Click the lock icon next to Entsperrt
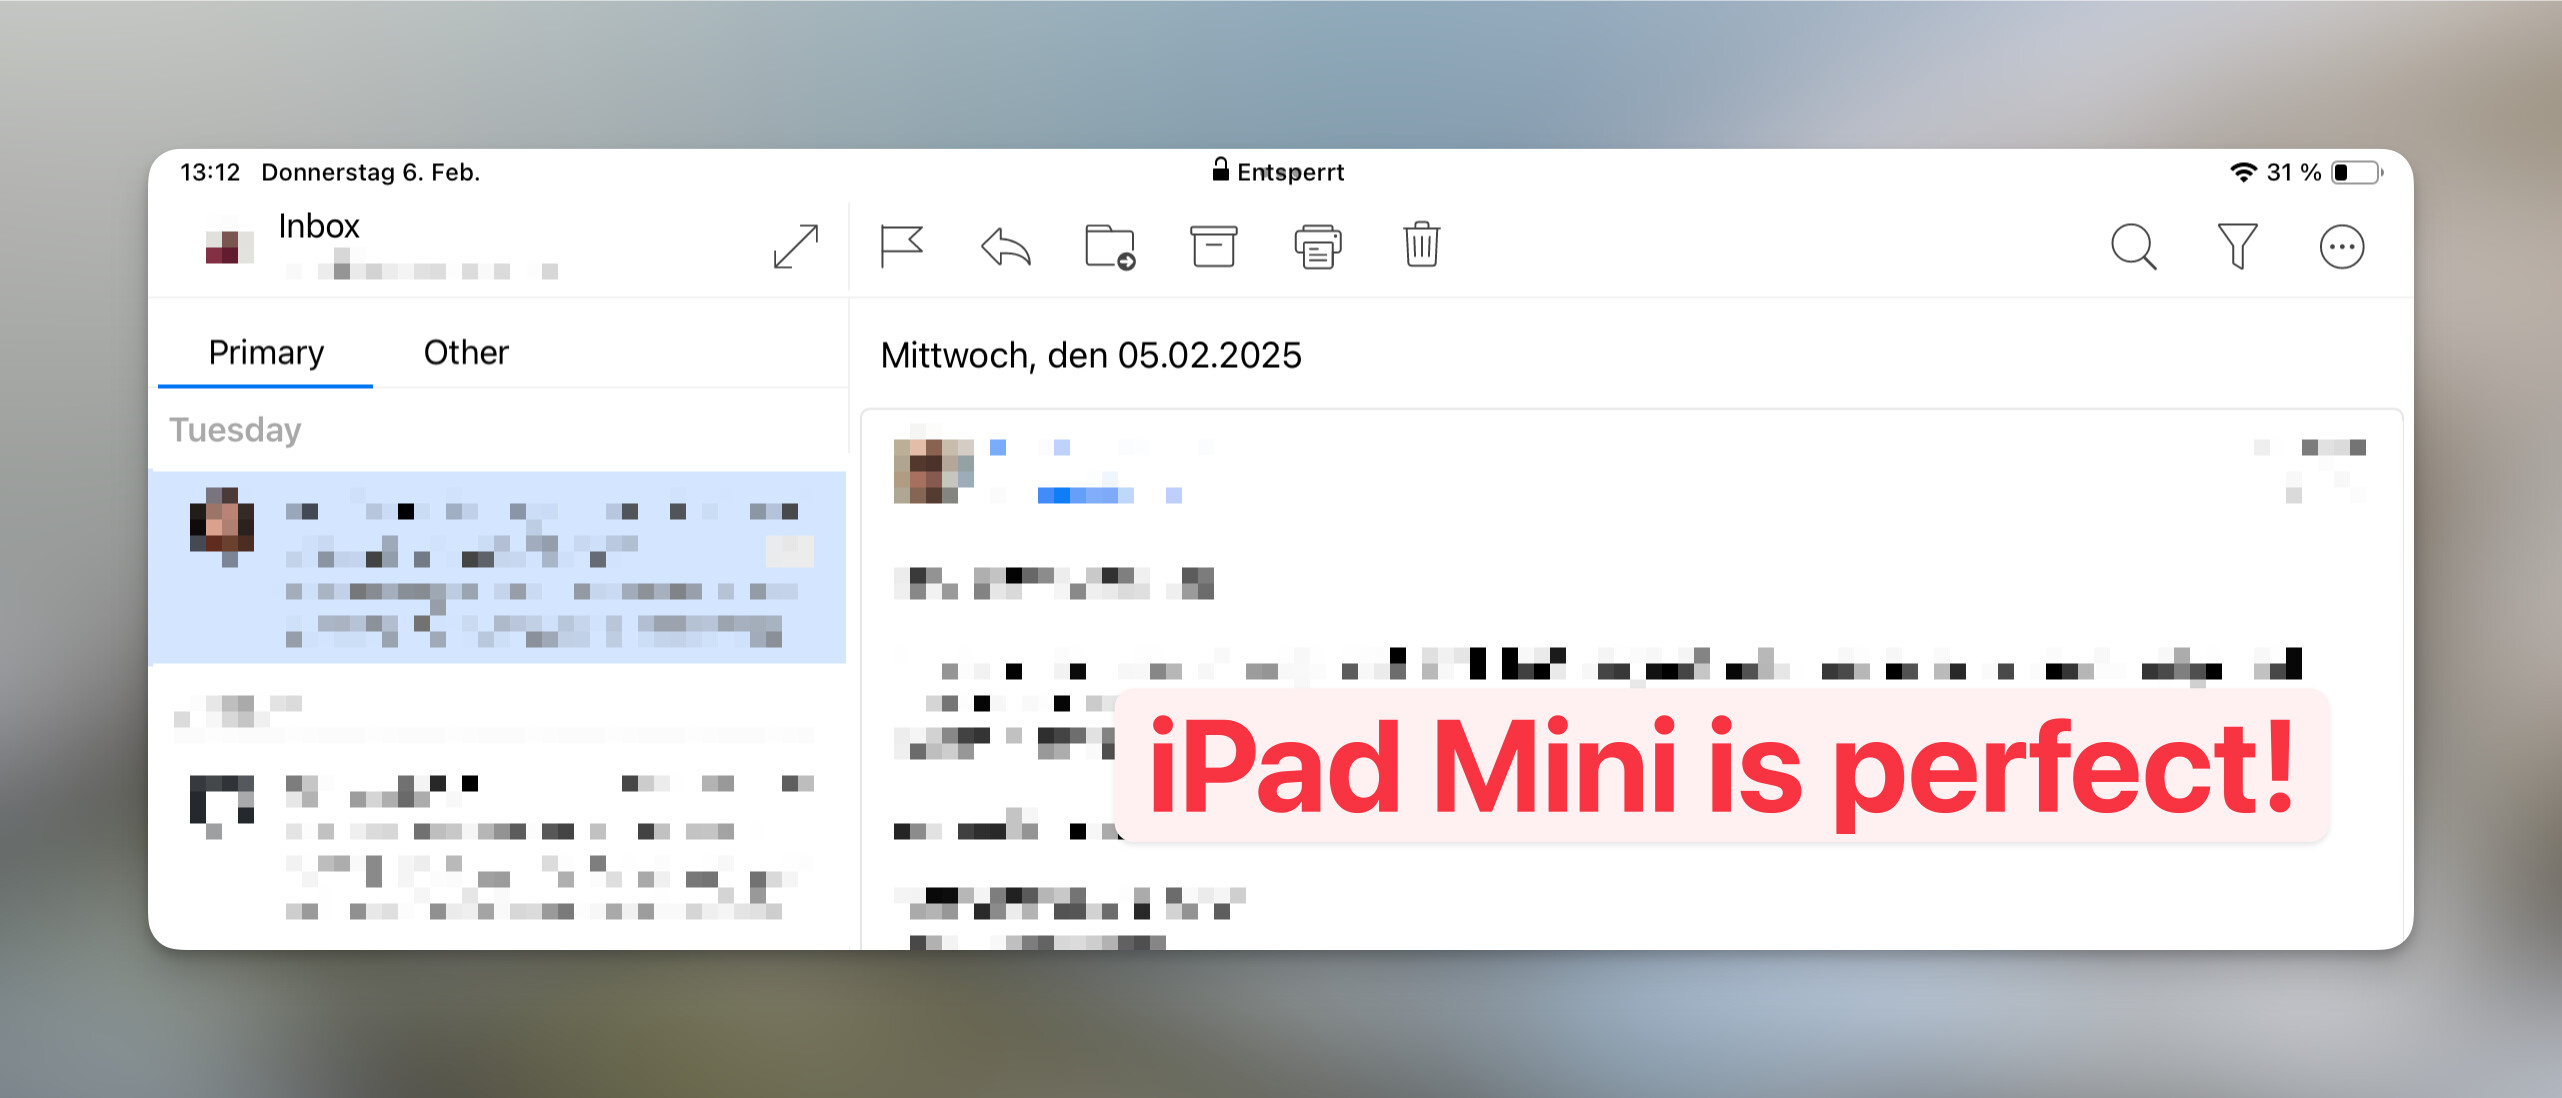The height and width of the screenshot is (1098, 2562). click(1220, 169)
